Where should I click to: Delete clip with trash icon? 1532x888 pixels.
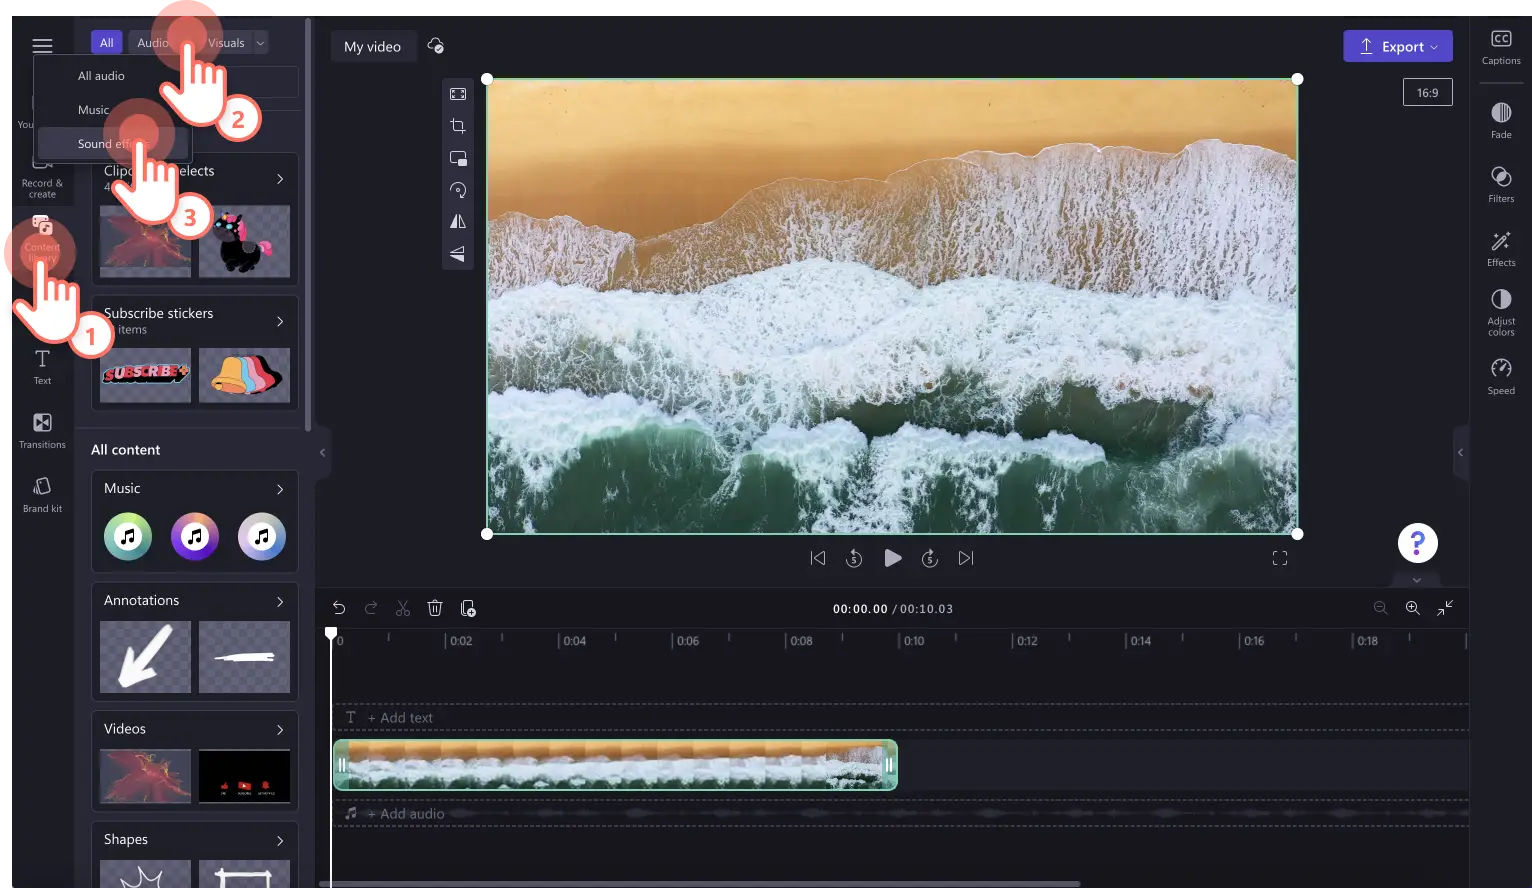click(x=435, y=608)
